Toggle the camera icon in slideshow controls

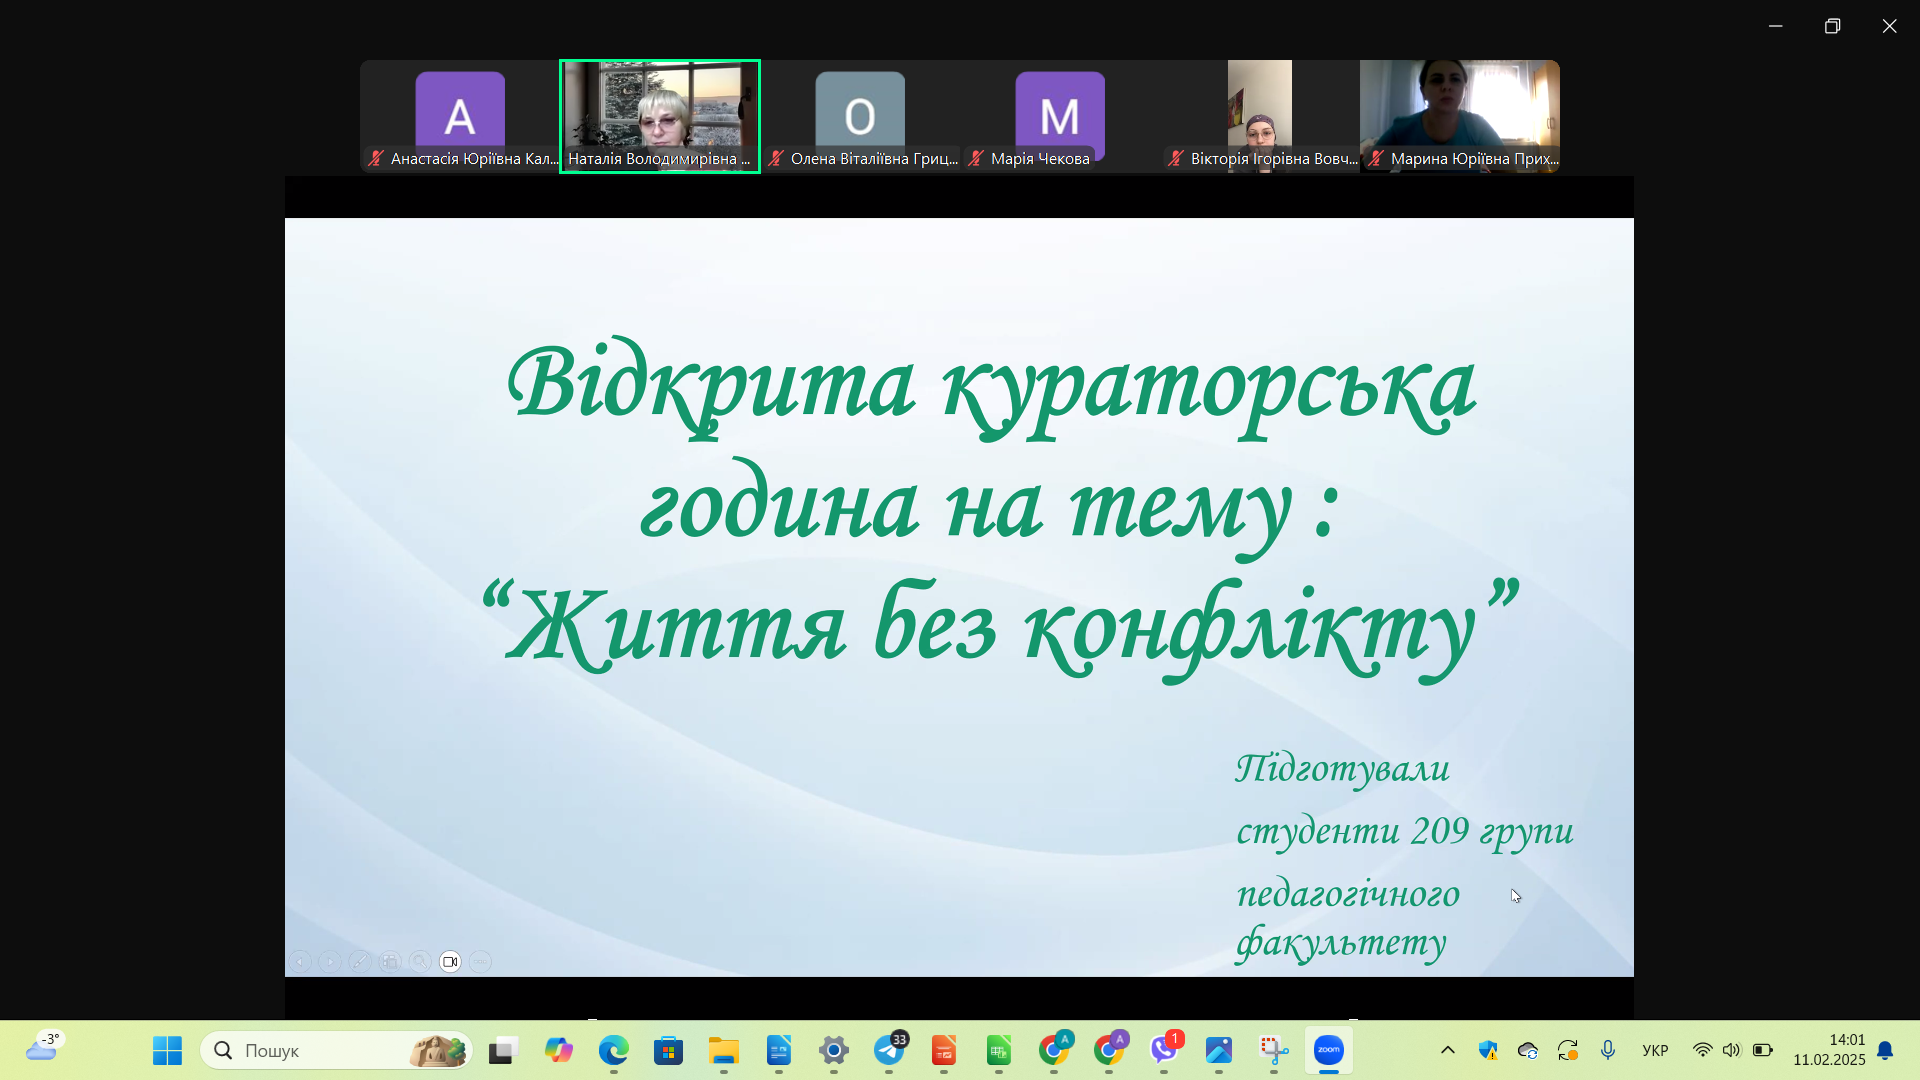click(450, 962)
